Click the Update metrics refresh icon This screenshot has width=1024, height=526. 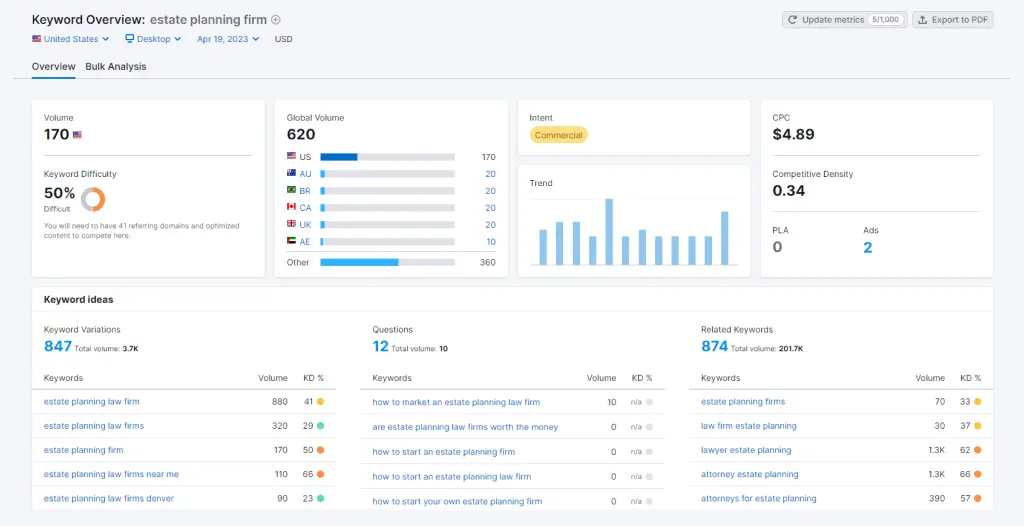click(792, 20)
